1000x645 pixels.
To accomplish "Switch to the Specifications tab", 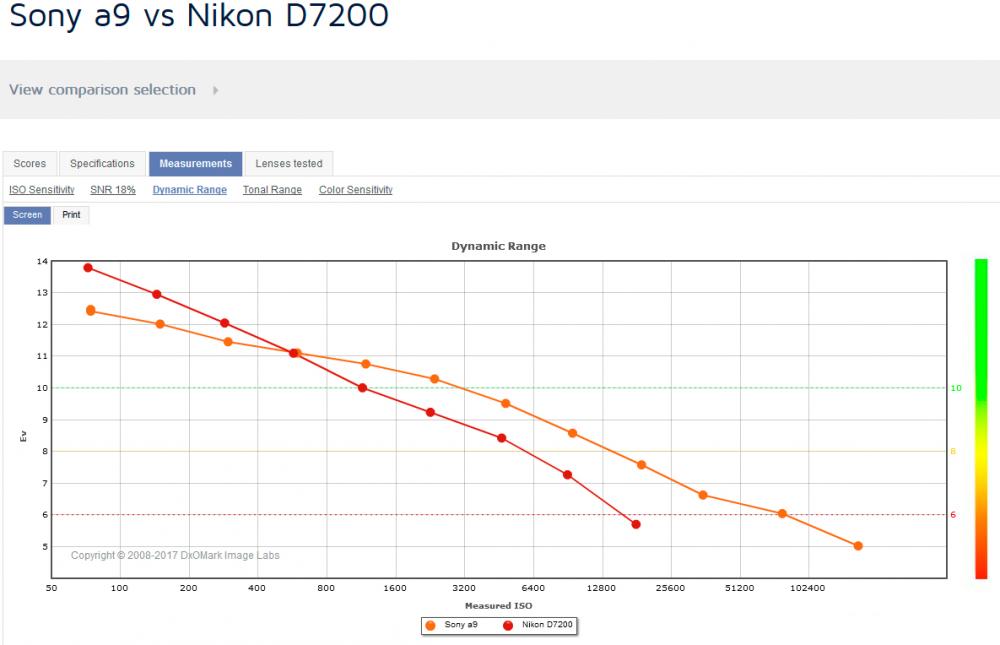I will (102, 163).
